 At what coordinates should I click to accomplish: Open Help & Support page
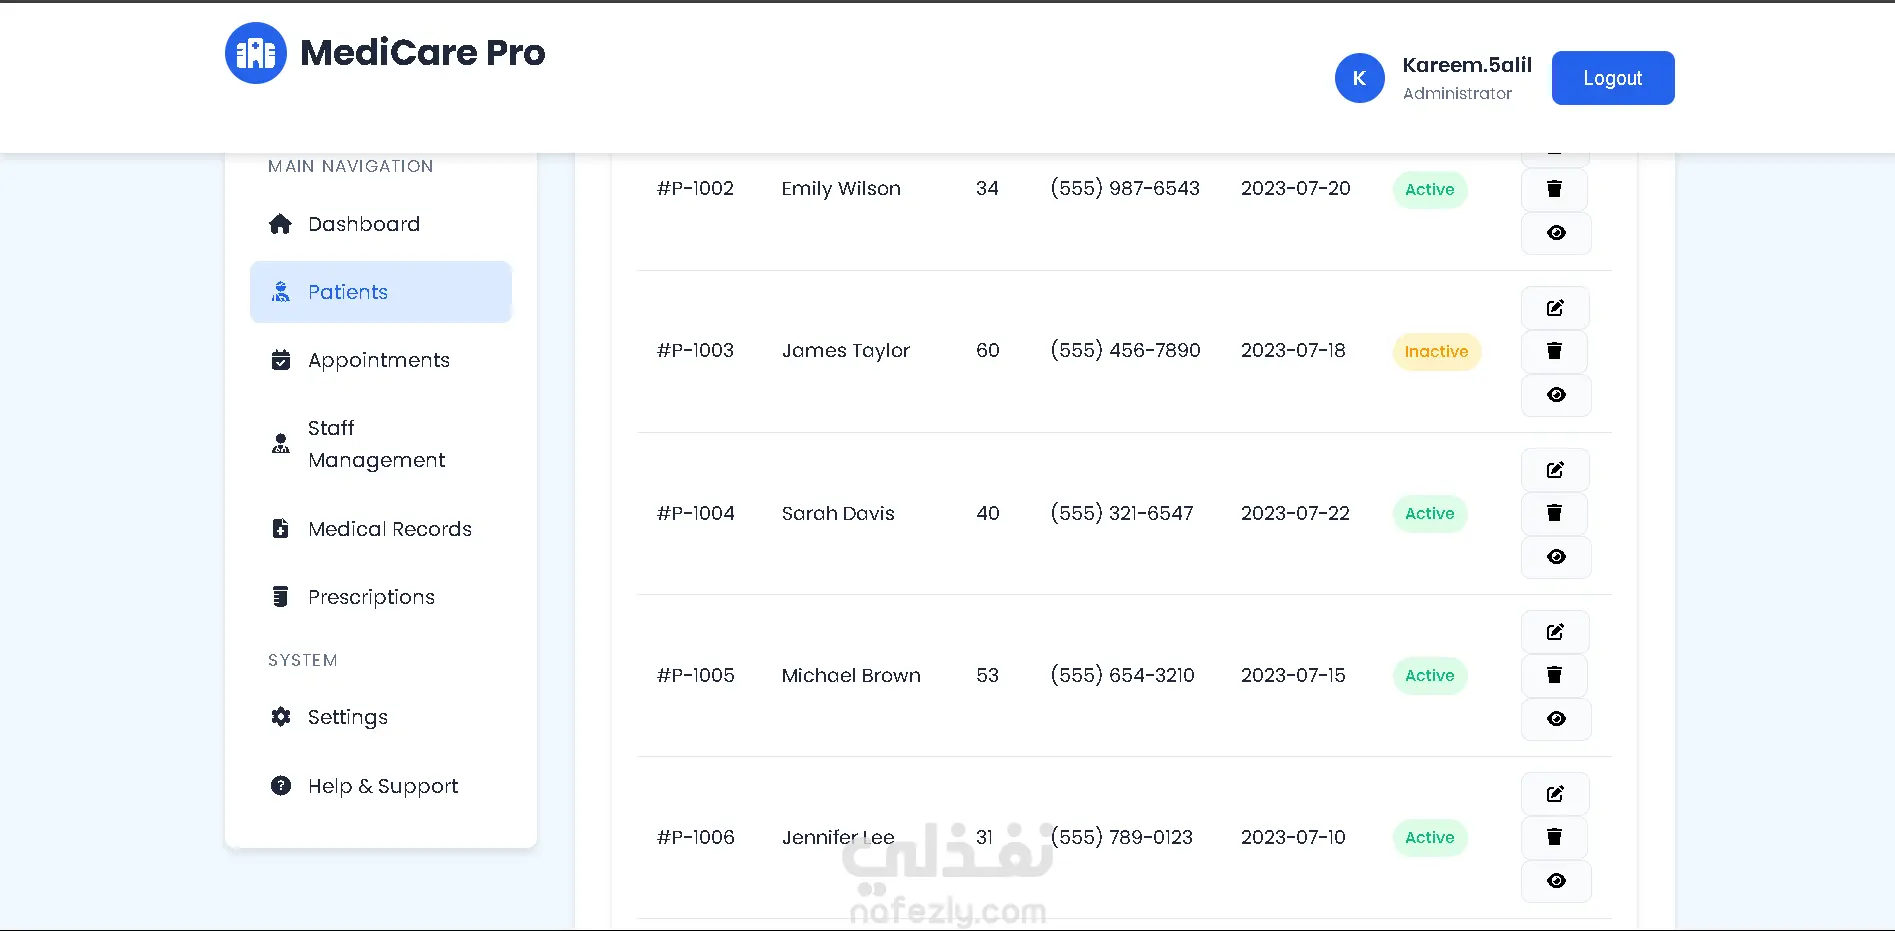(x=382, y=786)
